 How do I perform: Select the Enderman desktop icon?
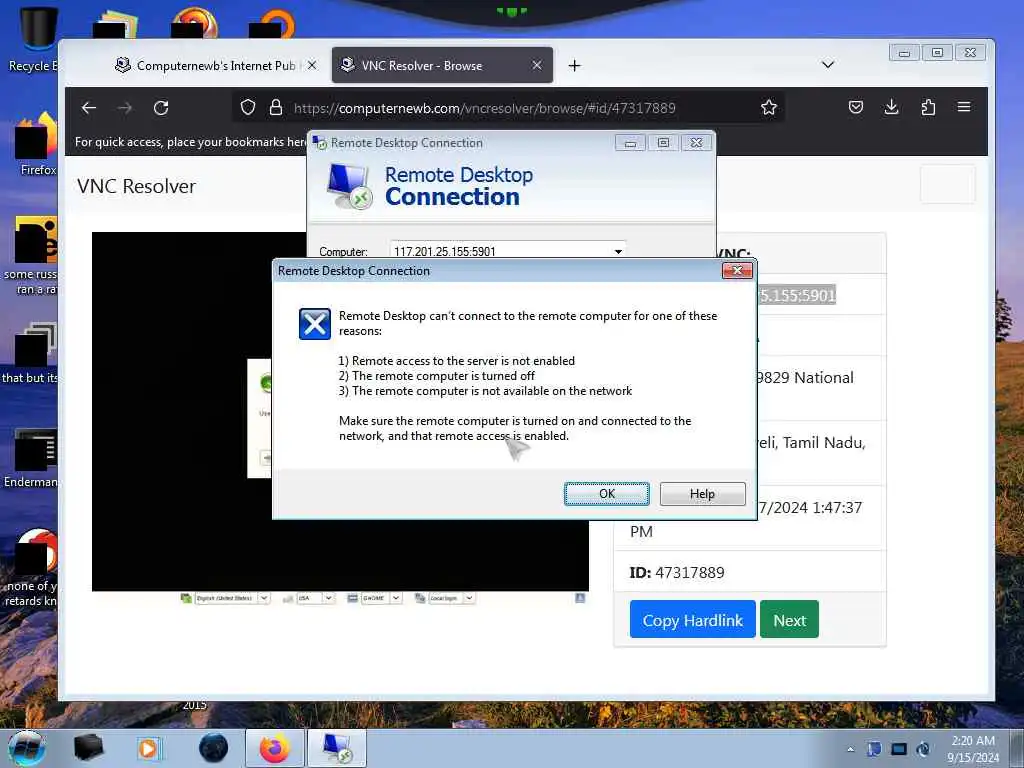(31, 458)
